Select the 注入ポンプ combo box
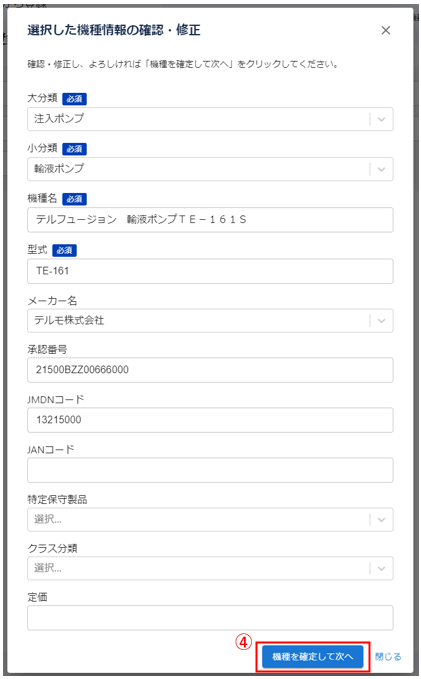 coord(210,119)
